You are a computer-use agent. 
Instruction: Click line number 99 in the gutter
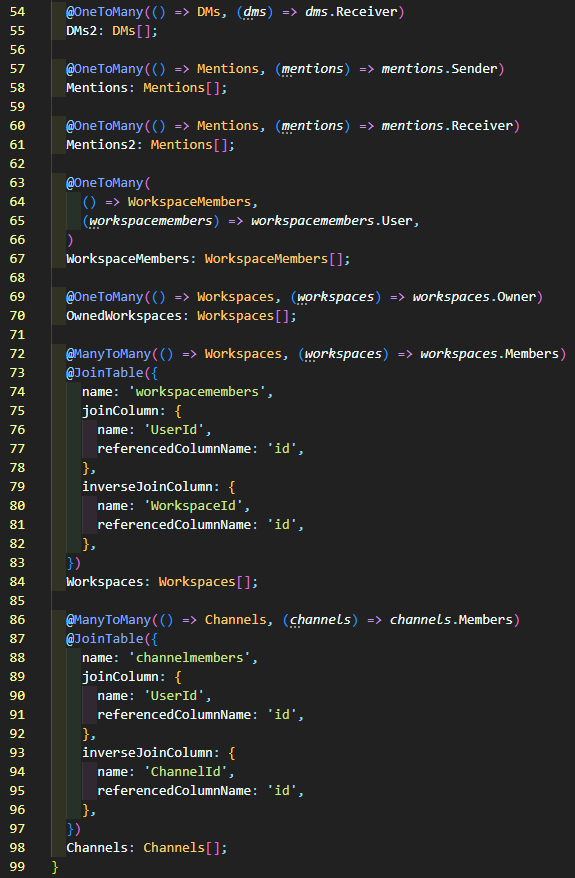pos(17,867)
